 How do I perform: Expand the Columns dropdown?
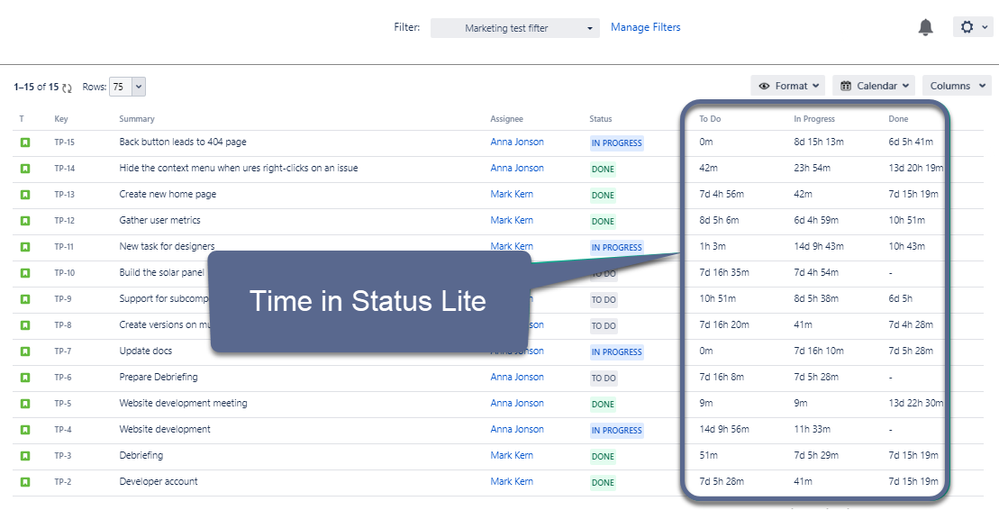pos(957,85)
